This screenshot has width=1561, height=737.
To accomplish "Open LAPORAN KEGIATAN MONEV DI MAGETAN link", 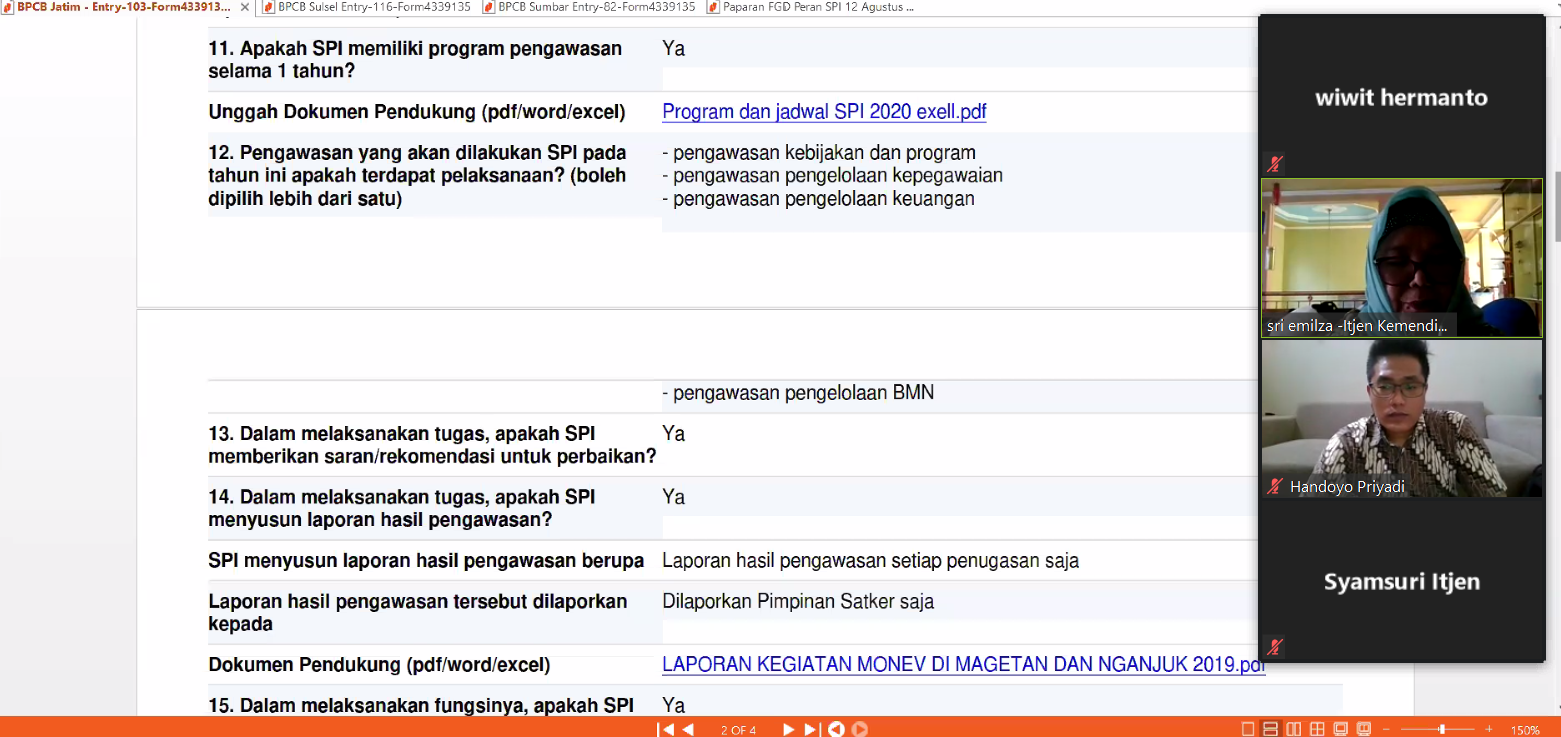I will (963, 665).
